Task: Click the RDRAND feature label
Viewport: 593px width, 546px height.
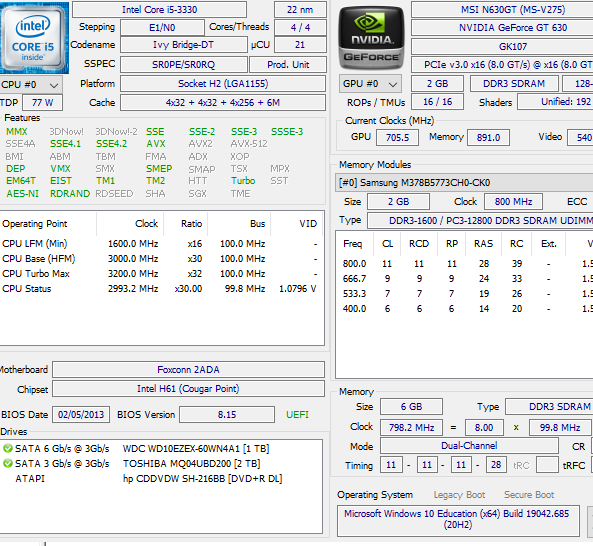Action: click(x=70, y=194)
